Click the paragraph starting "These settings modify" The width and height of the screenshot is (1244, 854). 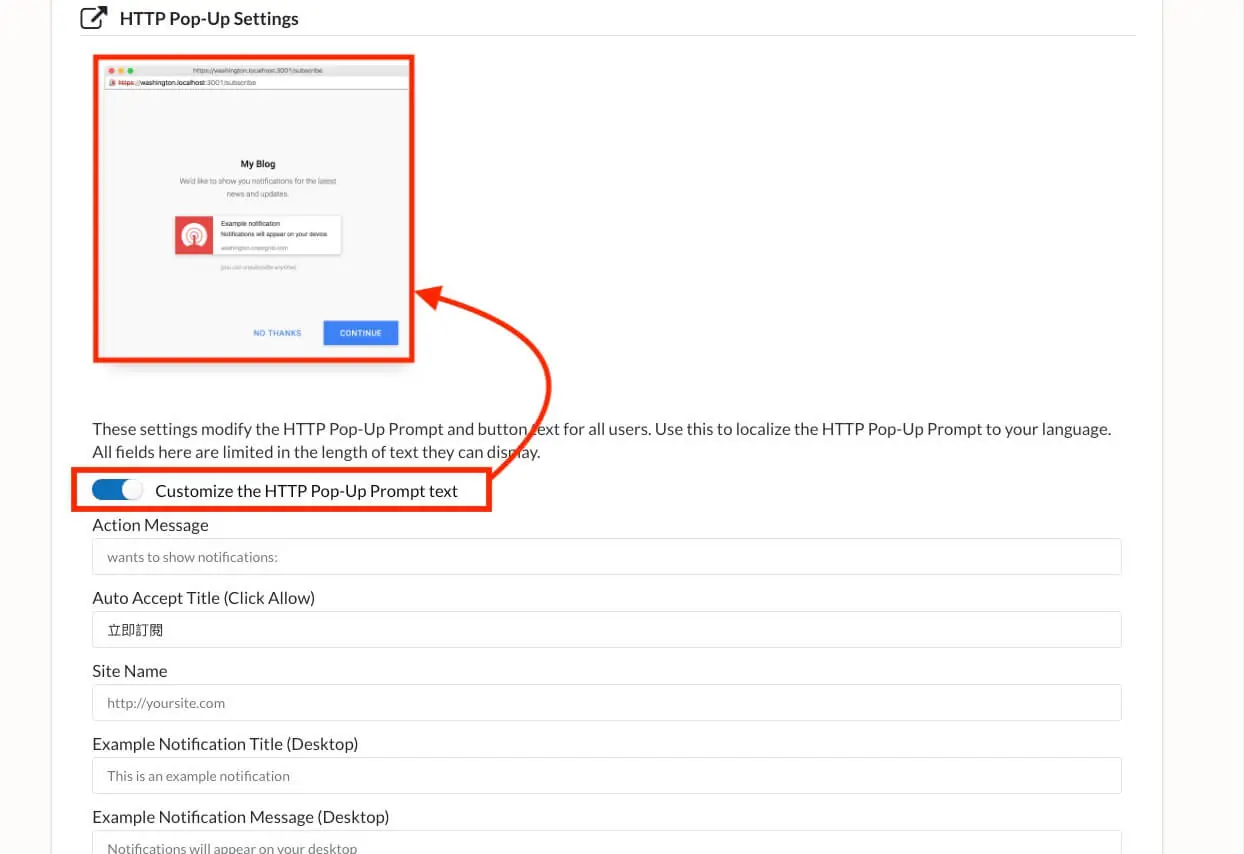[602, 440]
